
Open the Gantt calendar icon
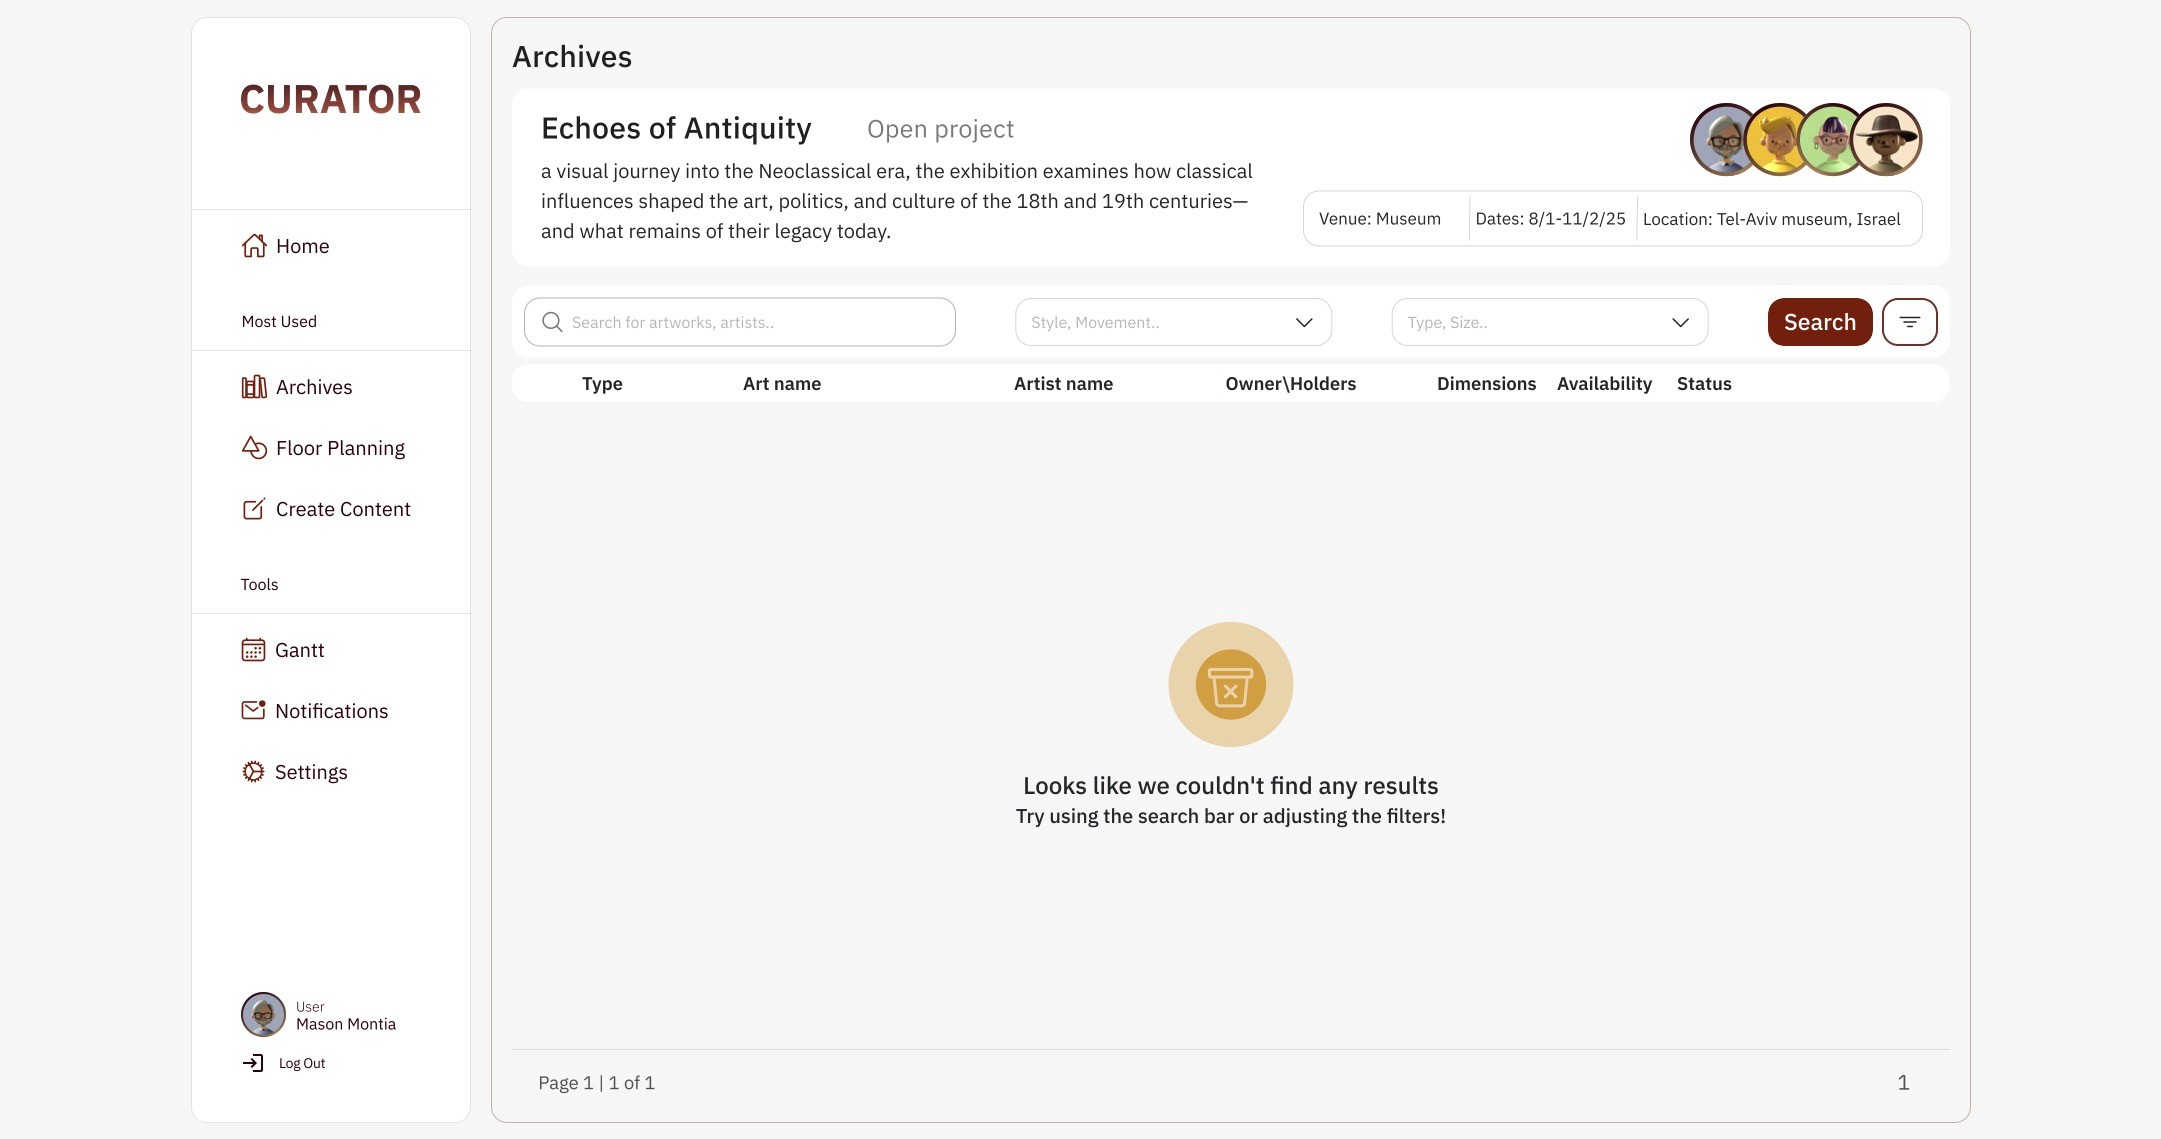click(254, 650)
